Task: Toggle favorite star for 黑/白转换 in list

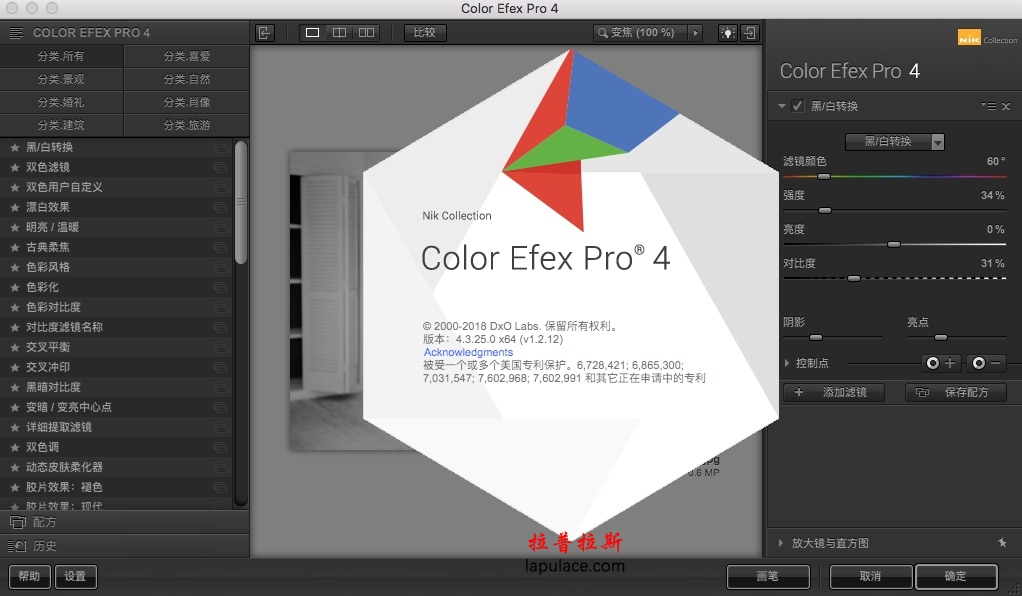Action: (x=14, y=147)
